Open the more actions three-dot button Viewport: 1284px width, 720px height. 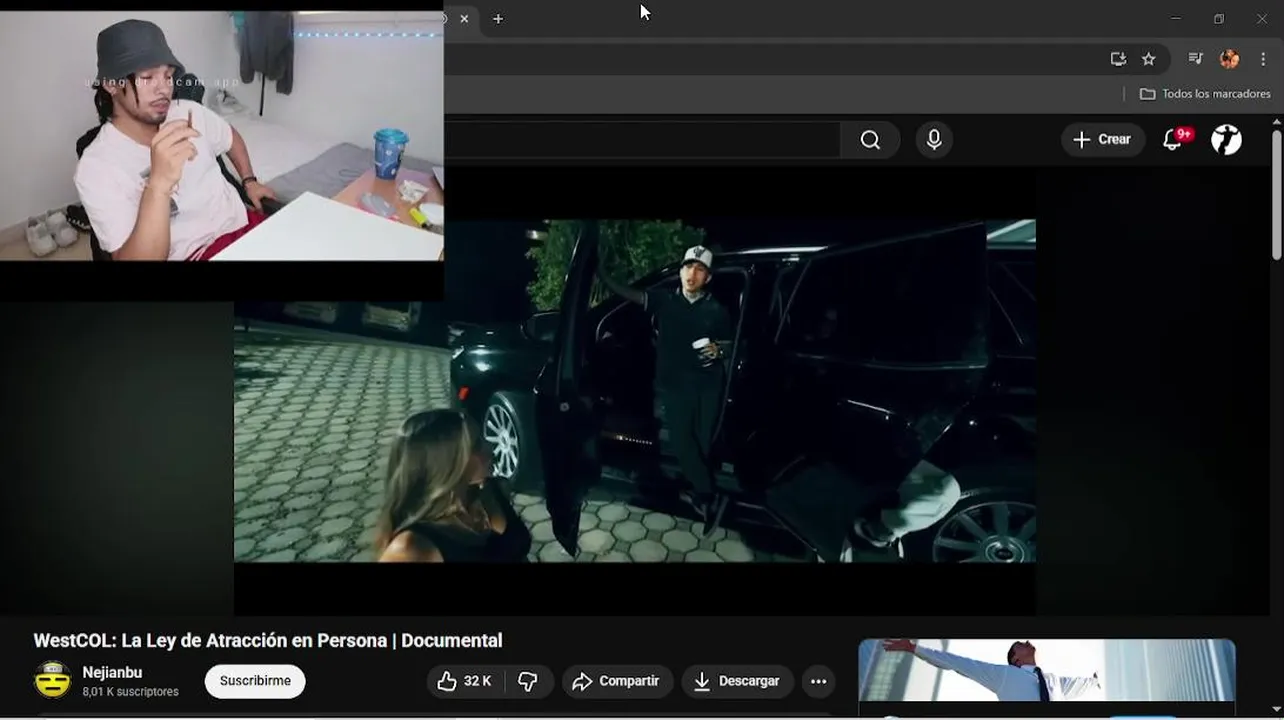click(818, 681)
